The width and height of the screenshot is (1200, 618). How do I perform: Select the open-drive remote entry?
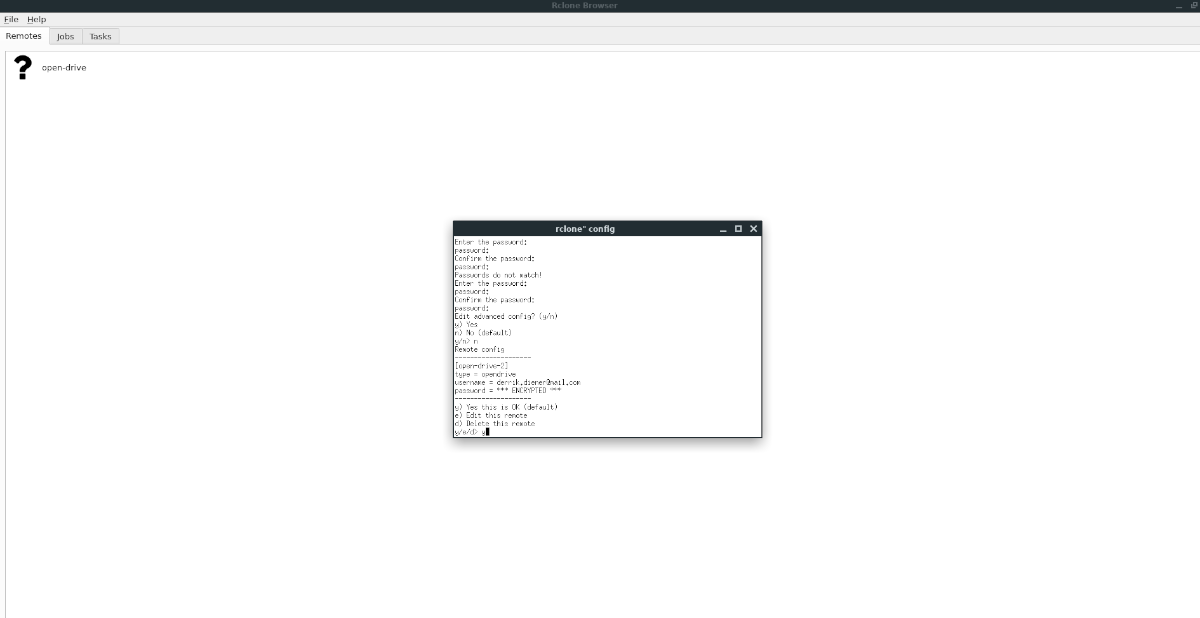(62, 68)
